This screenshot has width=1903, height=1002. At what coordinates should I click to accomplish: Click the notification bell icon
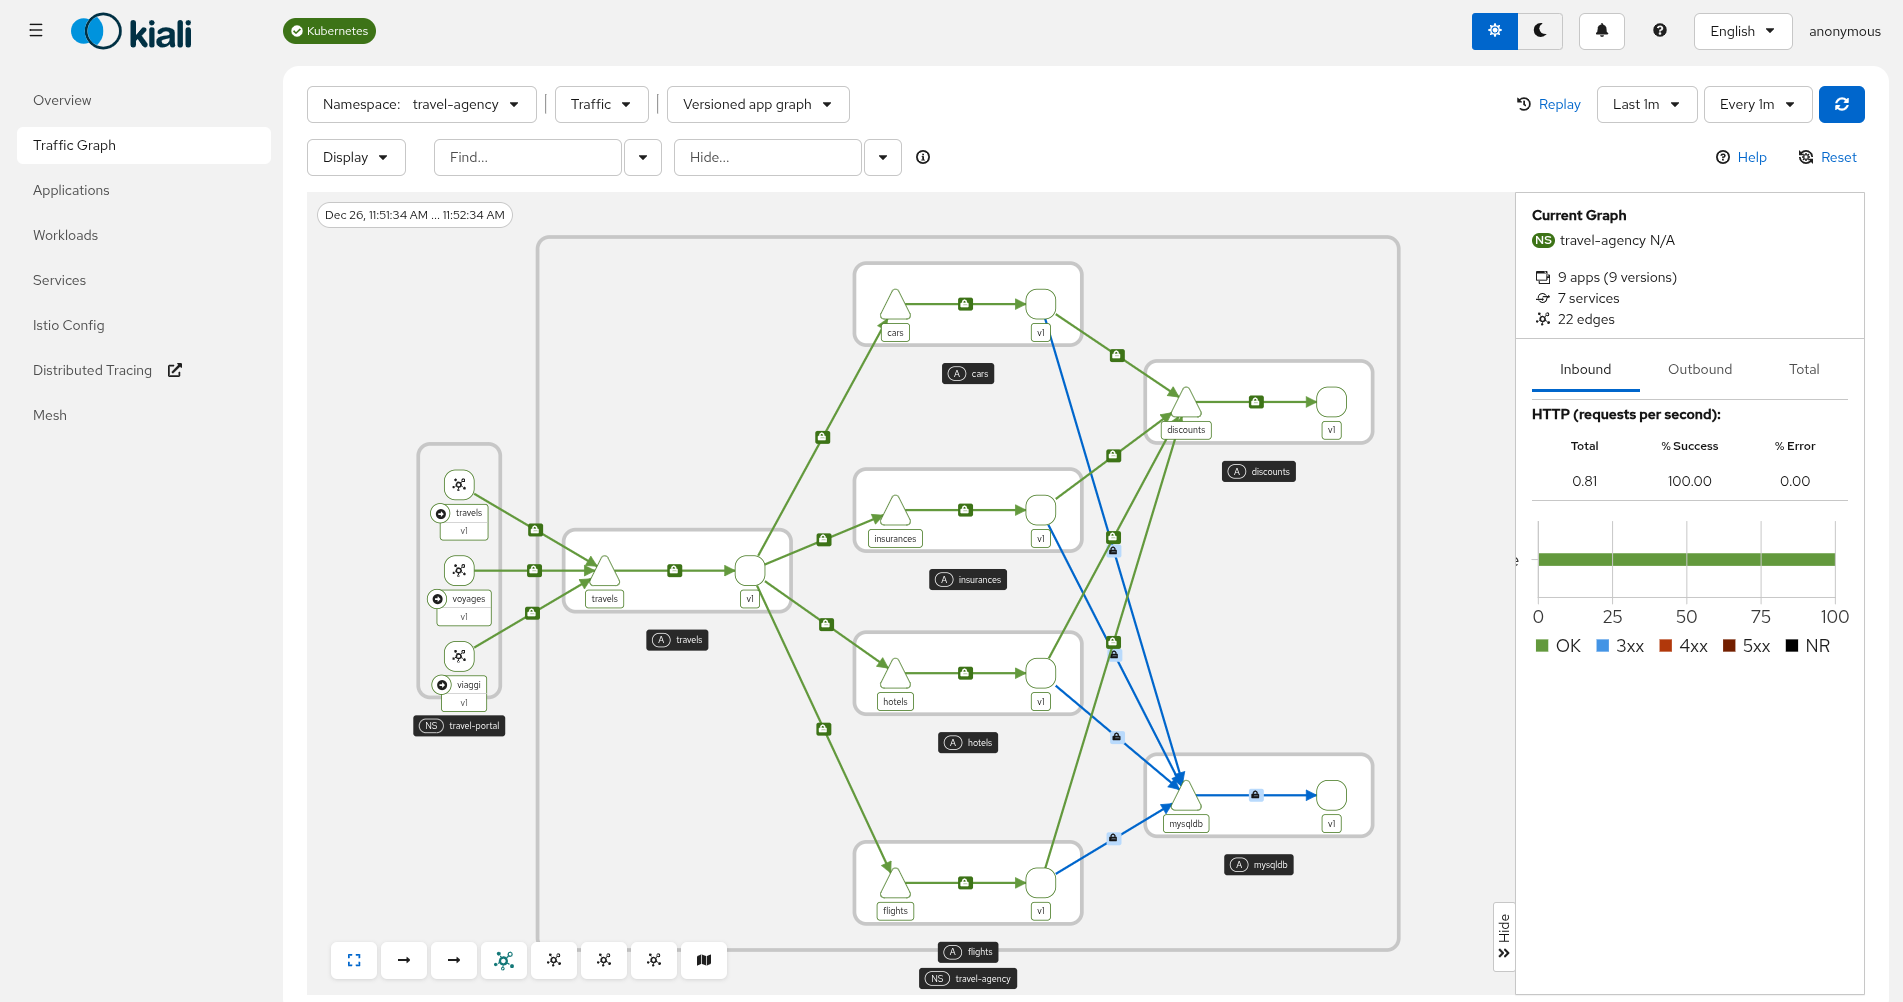[1601, 31]
